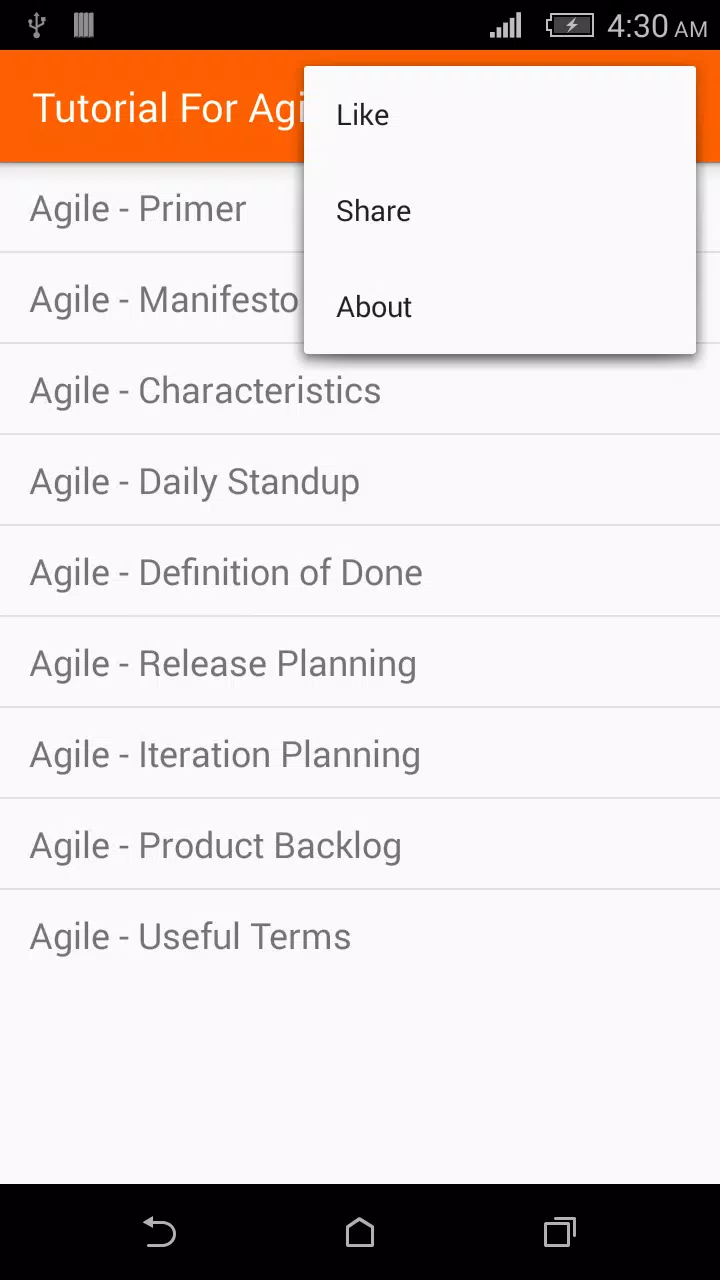This screenshot has height=1280, width=720.
Task: Tap the battery charging icon in status bar
Action: [x=570, y=26]
